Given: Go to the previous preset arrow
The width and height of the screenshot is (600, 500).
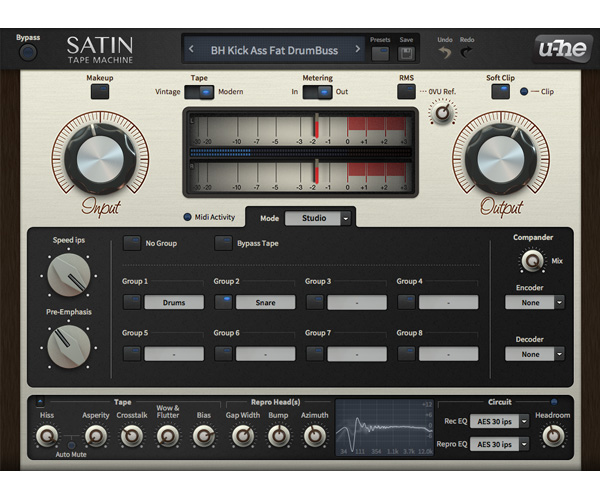Looking at the screenshot, I should (191, 49).
